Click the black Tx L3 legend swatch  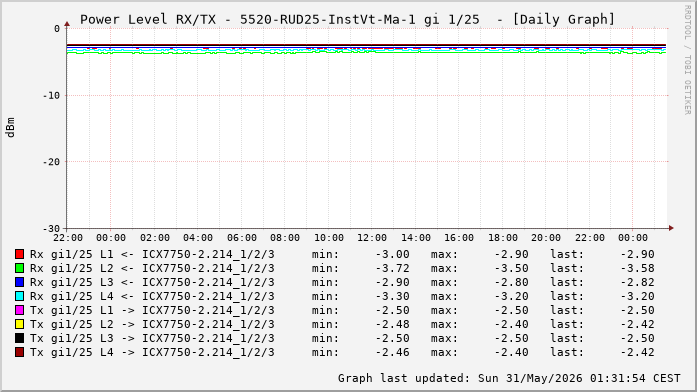(x=19, y=338)
